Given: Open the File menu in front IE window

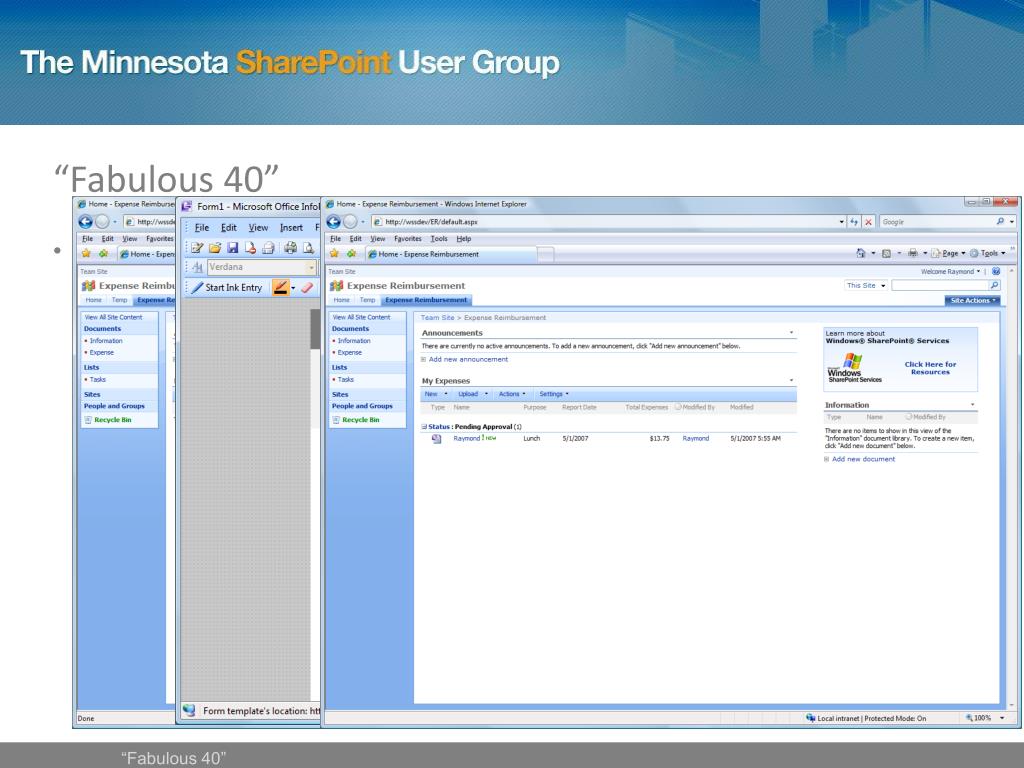Looking at the screenshot, I should tap(335, 239).
